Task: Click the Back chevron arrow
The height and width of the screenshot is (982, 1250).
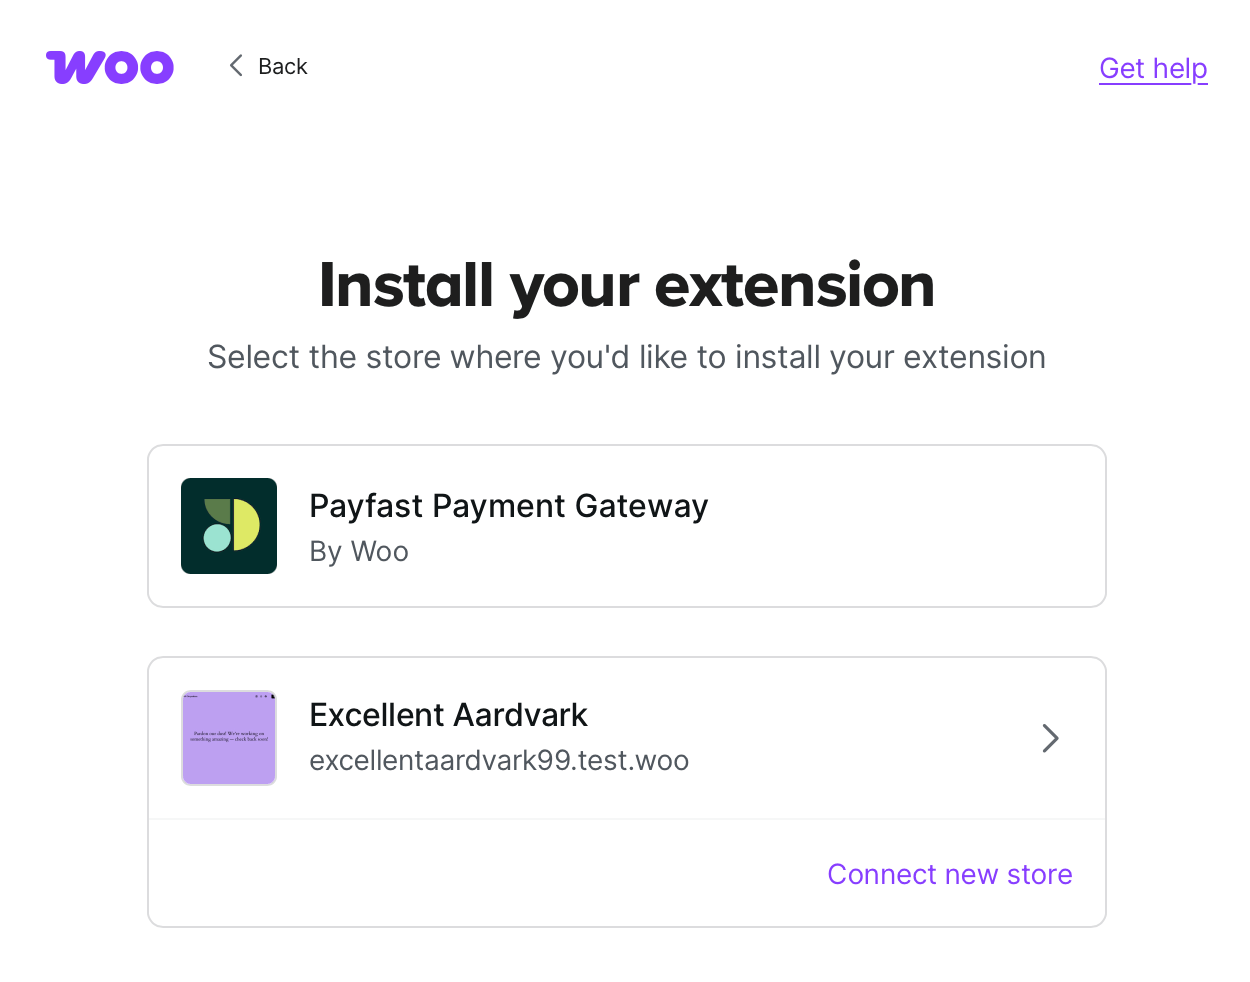Action: click(236, 66)
